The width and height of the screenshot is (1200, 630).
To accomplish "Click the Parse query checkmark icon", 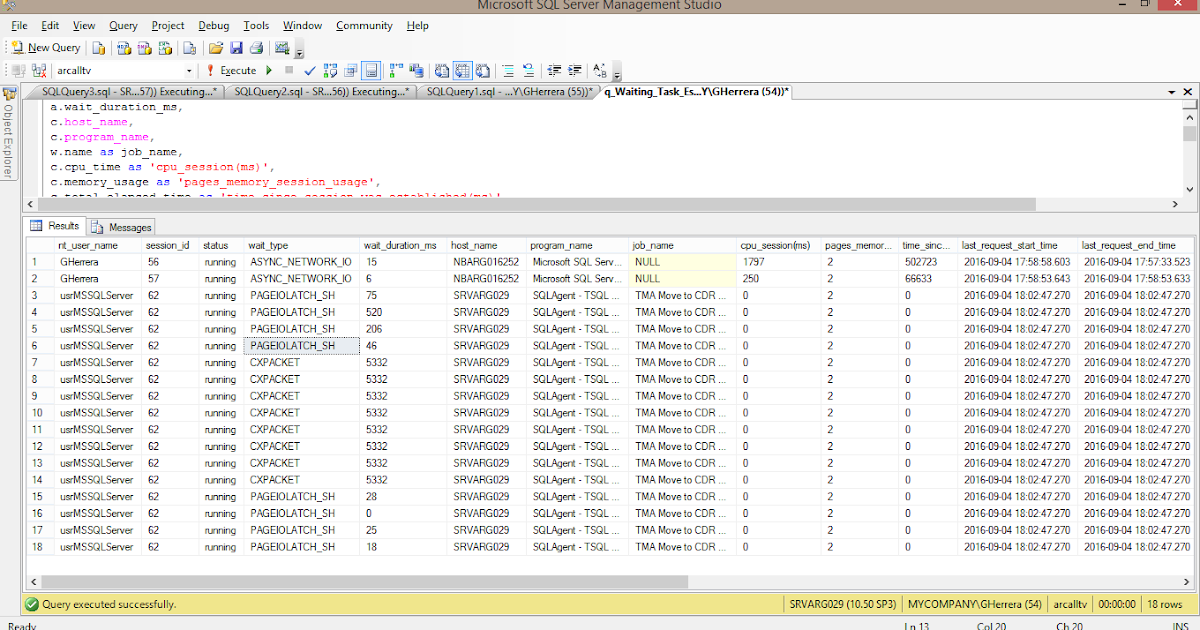I will (x=308, y=70).
